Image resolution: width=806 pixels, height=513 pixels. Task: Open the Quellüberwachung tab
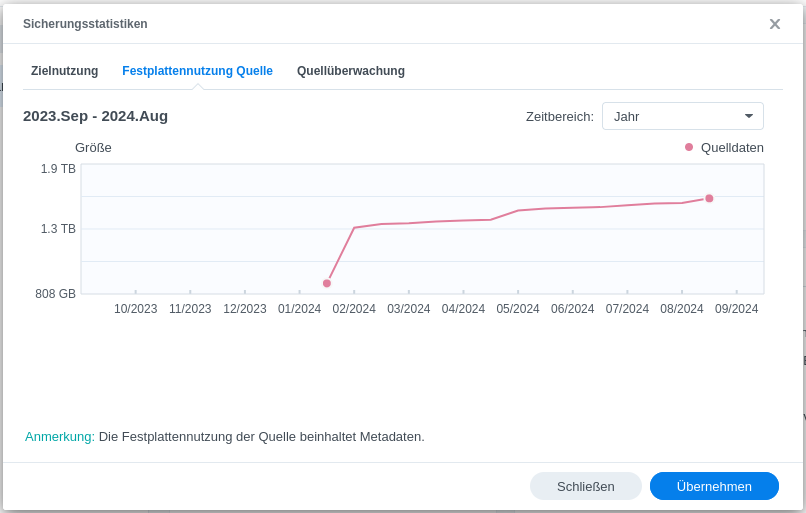pos(351,71)
